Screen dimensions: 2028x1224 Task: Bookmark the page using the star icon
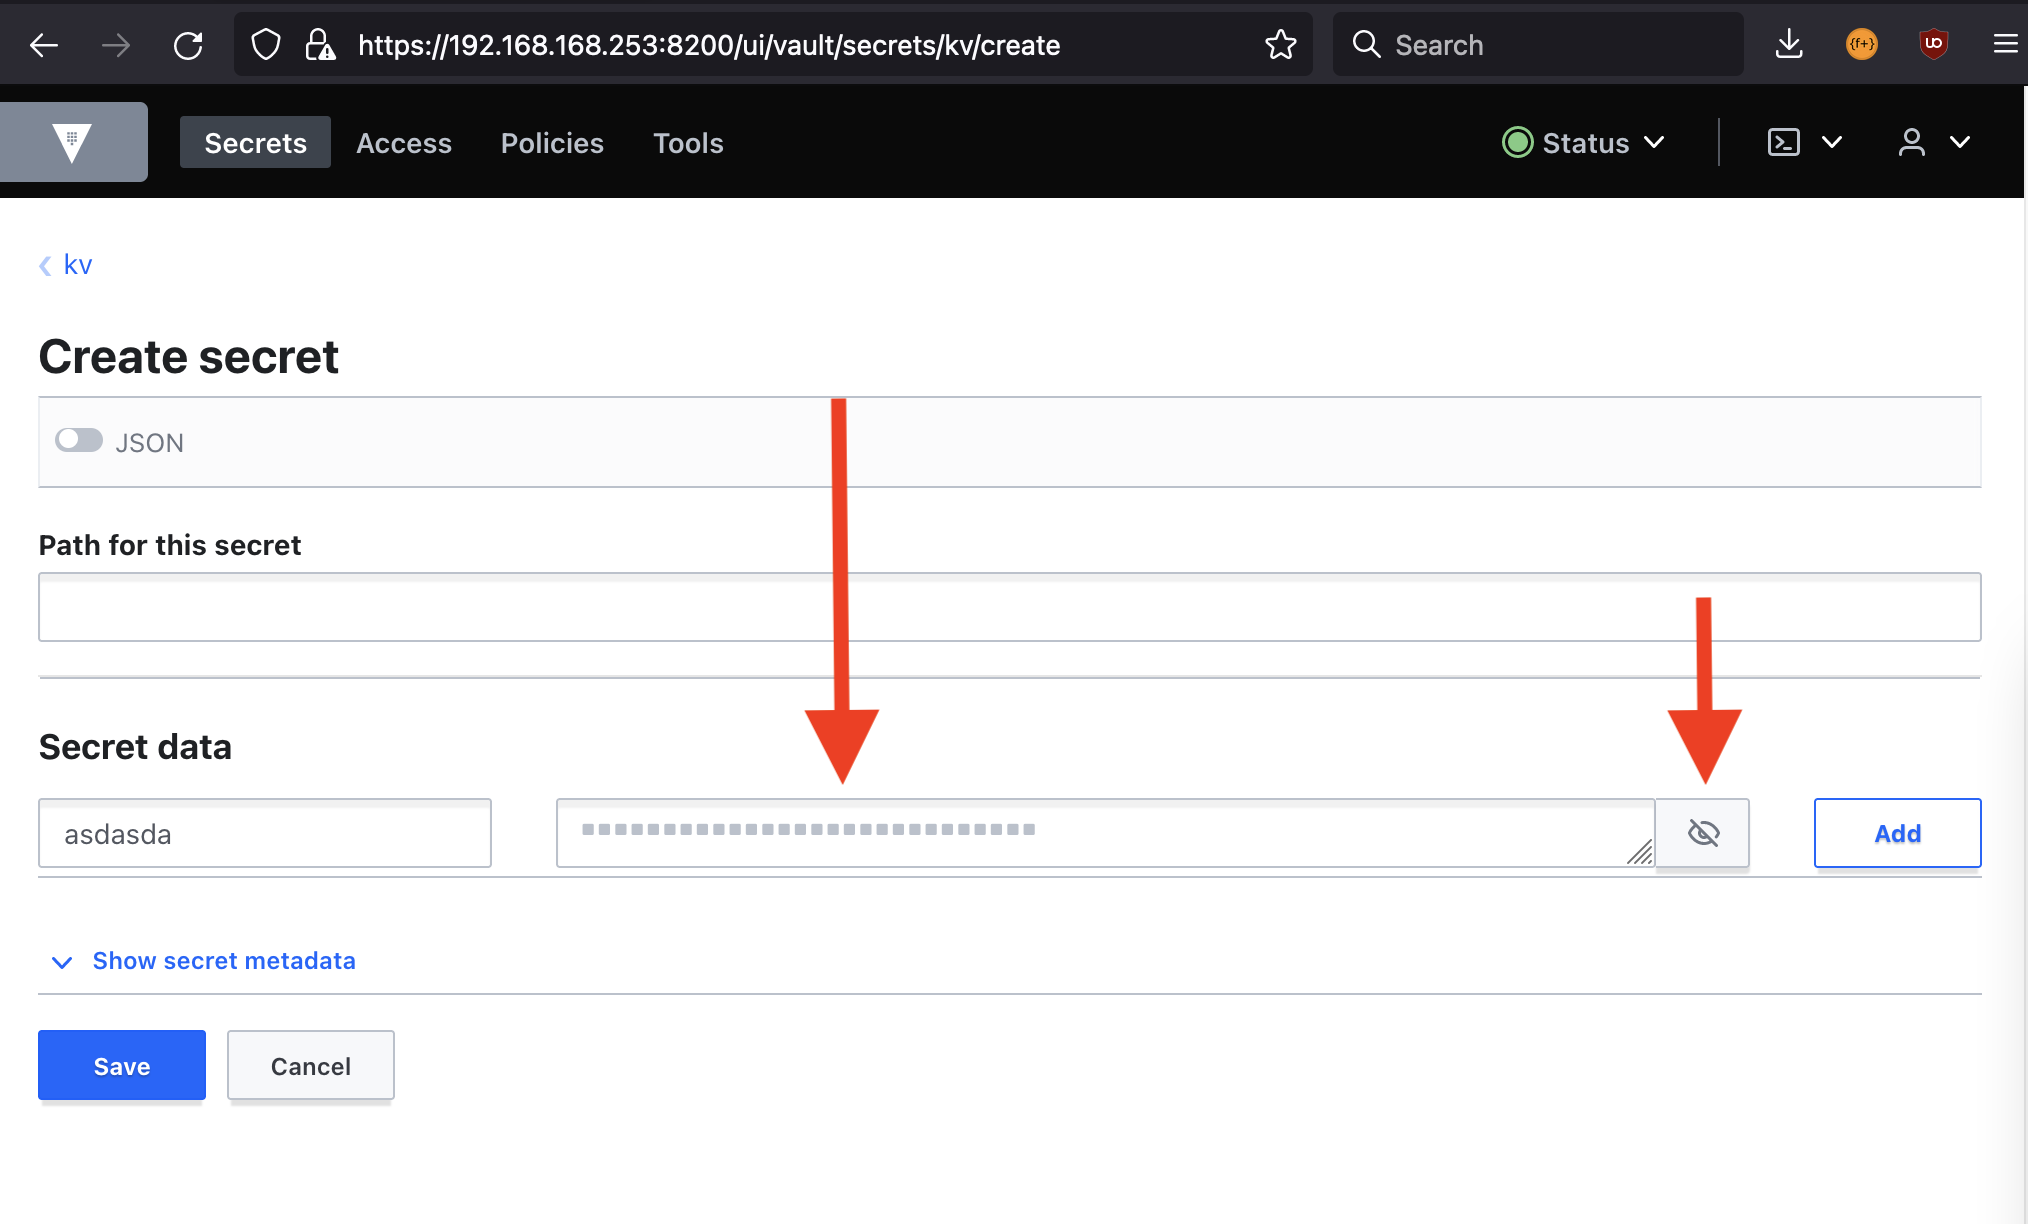click(x=1280, y=44)
